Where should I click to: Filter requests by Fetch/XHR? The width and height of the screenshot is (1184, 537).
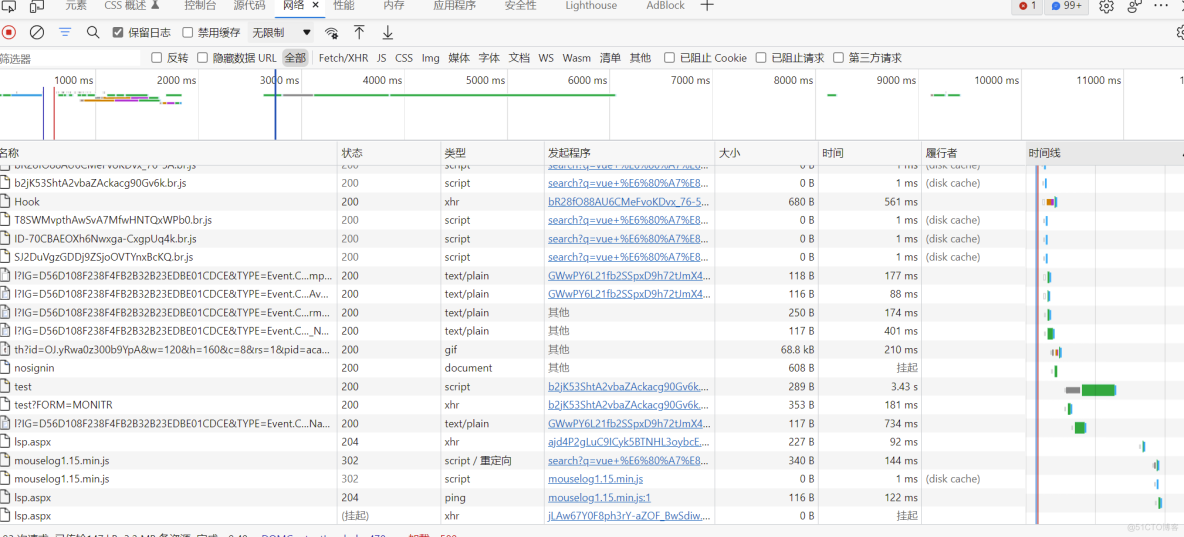tap(343, 58)
